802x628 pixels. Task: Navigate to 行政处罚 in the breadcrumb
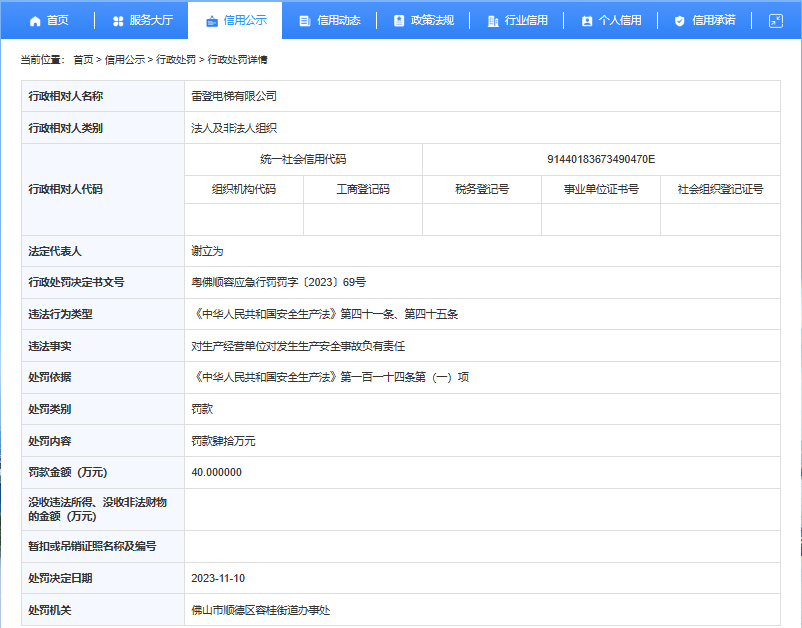176,60
